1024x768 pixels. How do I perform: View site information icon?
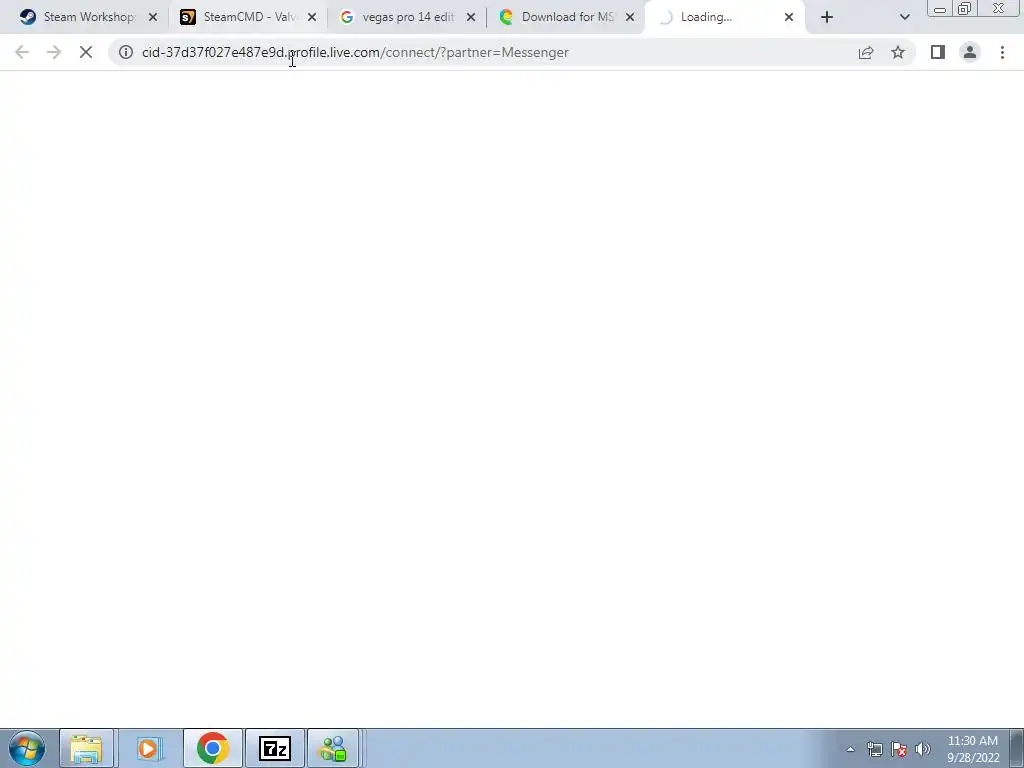click(x=126, y=52)
